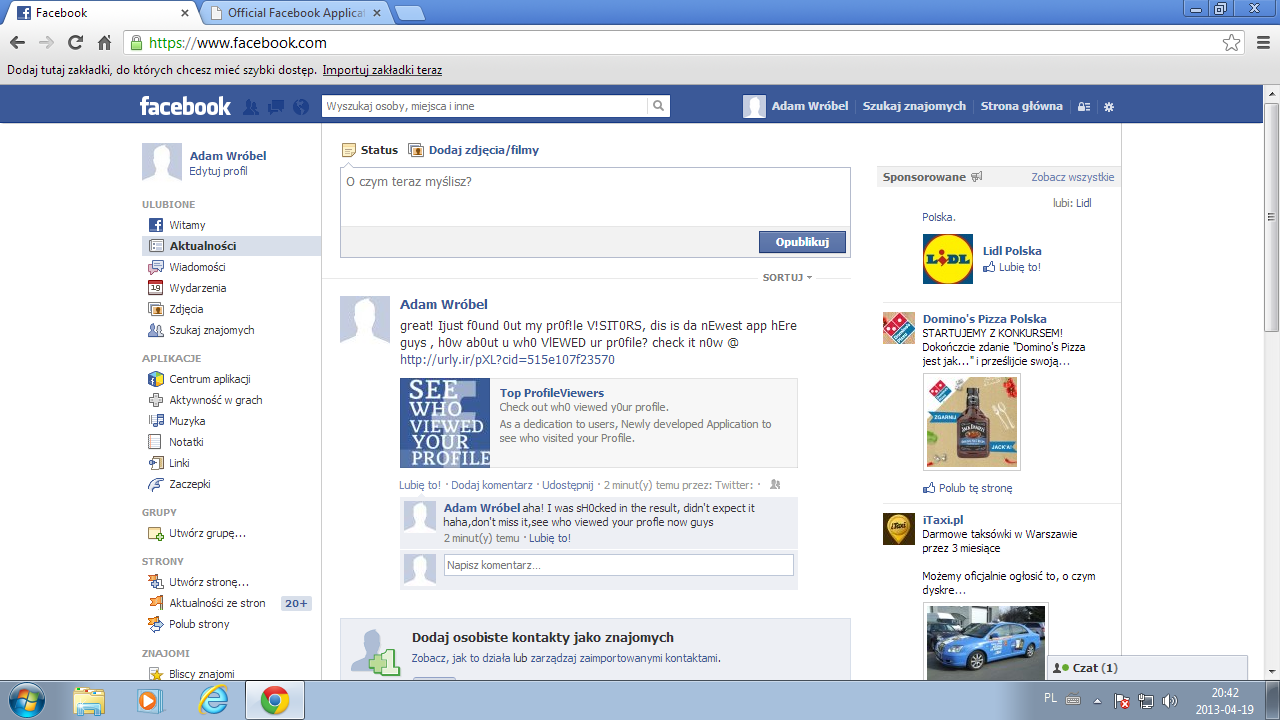The height and width of the screenshot is (720, 1280).
Task: Click the Witamy icon in the sidebar
Action: pyautogui.click(x=156, y=225)
